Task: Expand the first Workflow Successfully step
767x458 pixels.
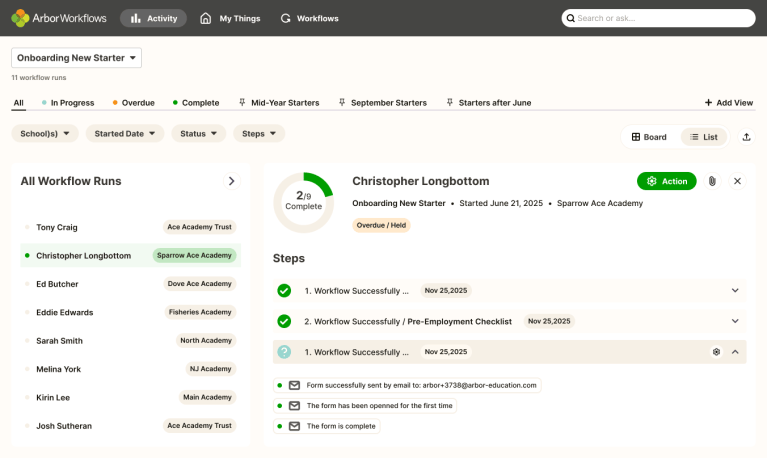Action: pos(735,291)
